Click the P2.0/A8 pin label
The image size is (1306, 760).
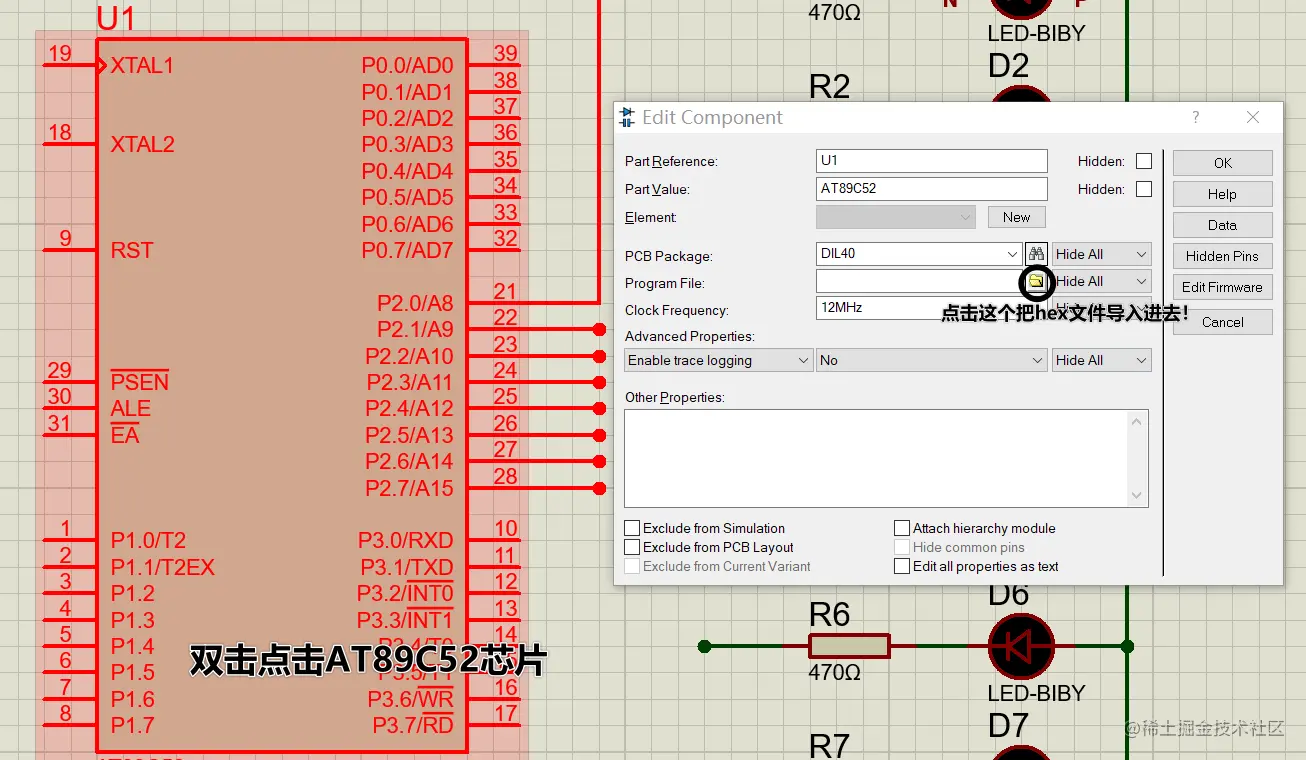tap(415, 303)
